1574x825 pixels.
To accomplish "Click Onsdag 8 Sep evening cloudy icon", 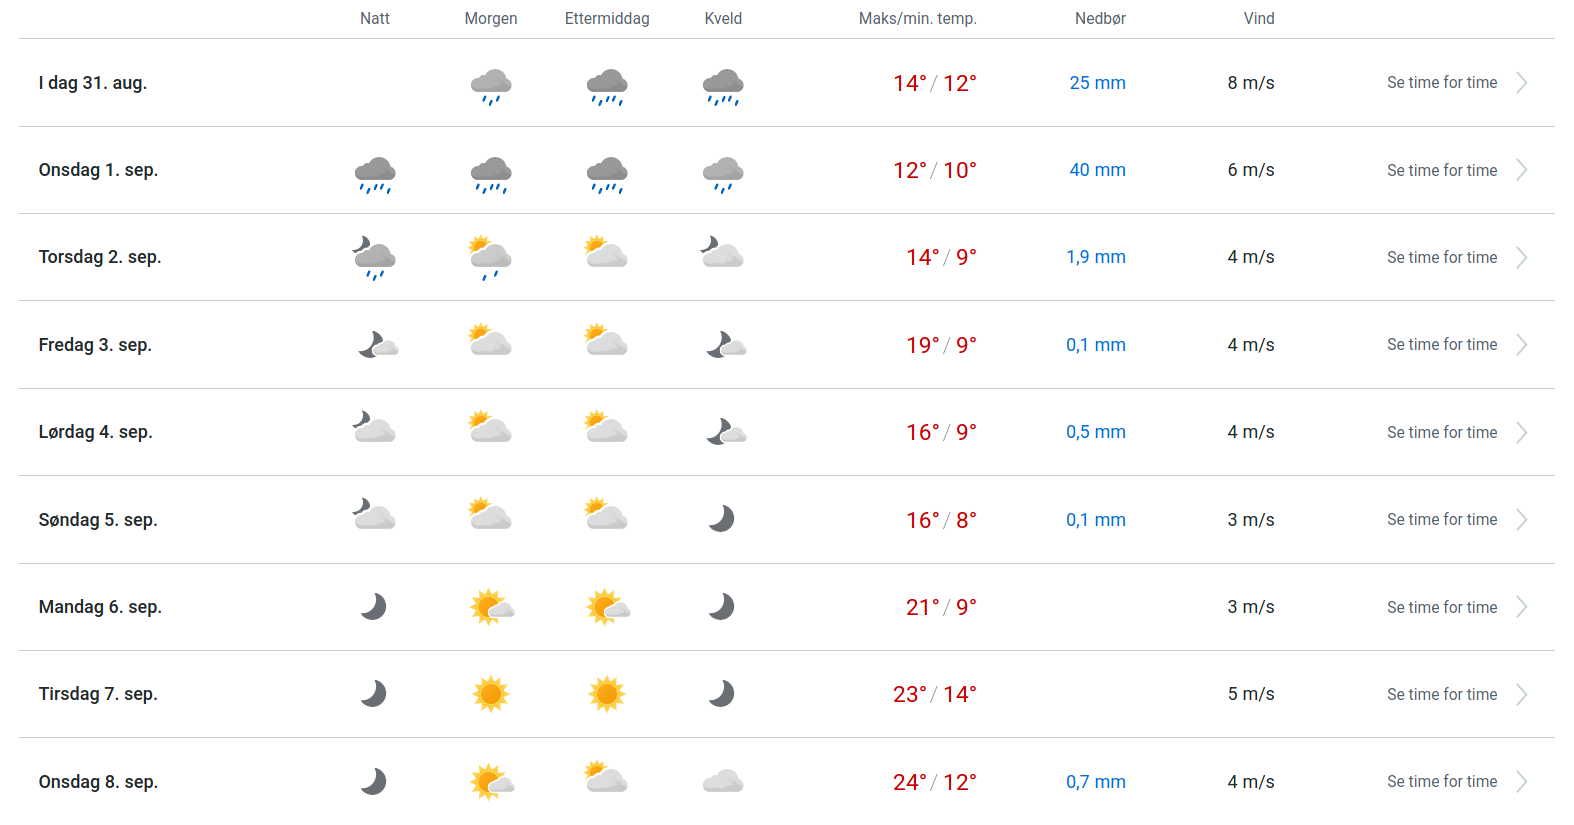I will point(723,781).
